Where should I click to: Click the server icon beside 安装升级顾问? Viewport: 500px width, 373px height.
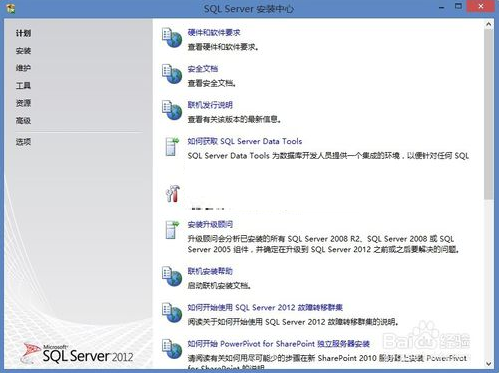172,229
